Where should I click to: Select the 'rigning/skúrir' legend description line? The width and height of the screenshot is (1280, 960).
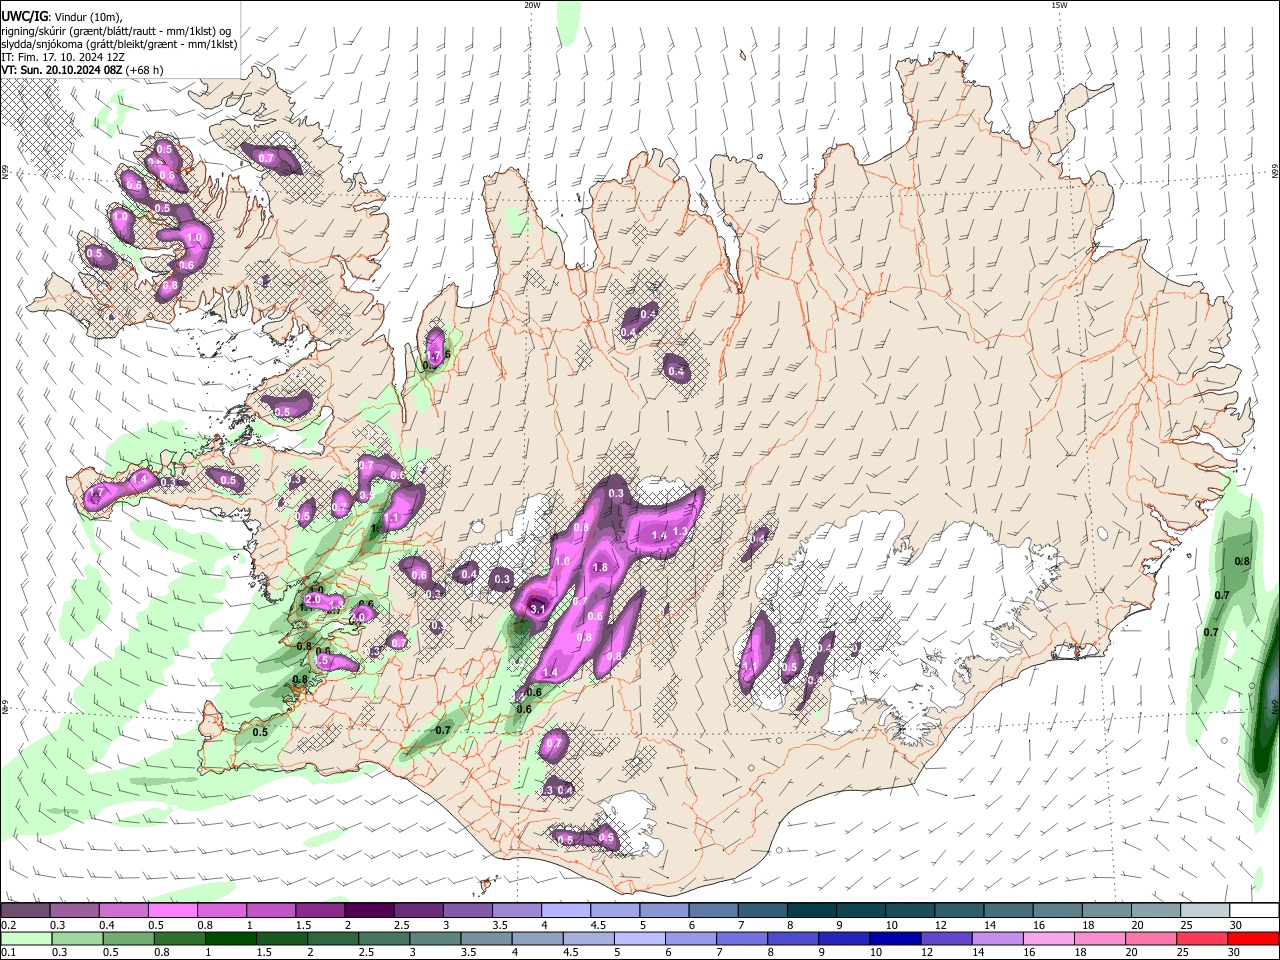click(x=116, y=31)
